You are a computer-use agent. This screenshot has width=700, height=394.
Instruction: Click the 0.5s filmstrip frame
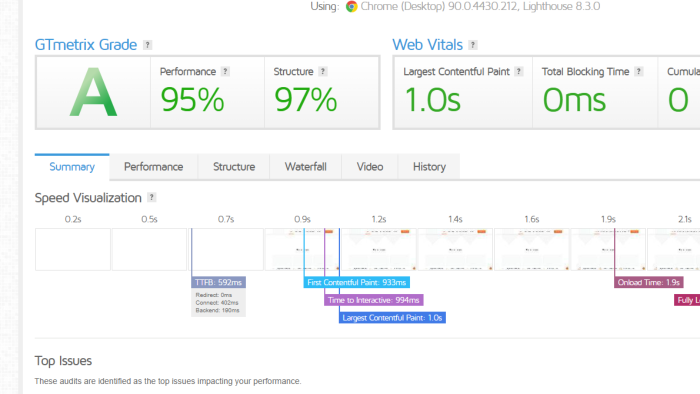(x=150, y=249)
